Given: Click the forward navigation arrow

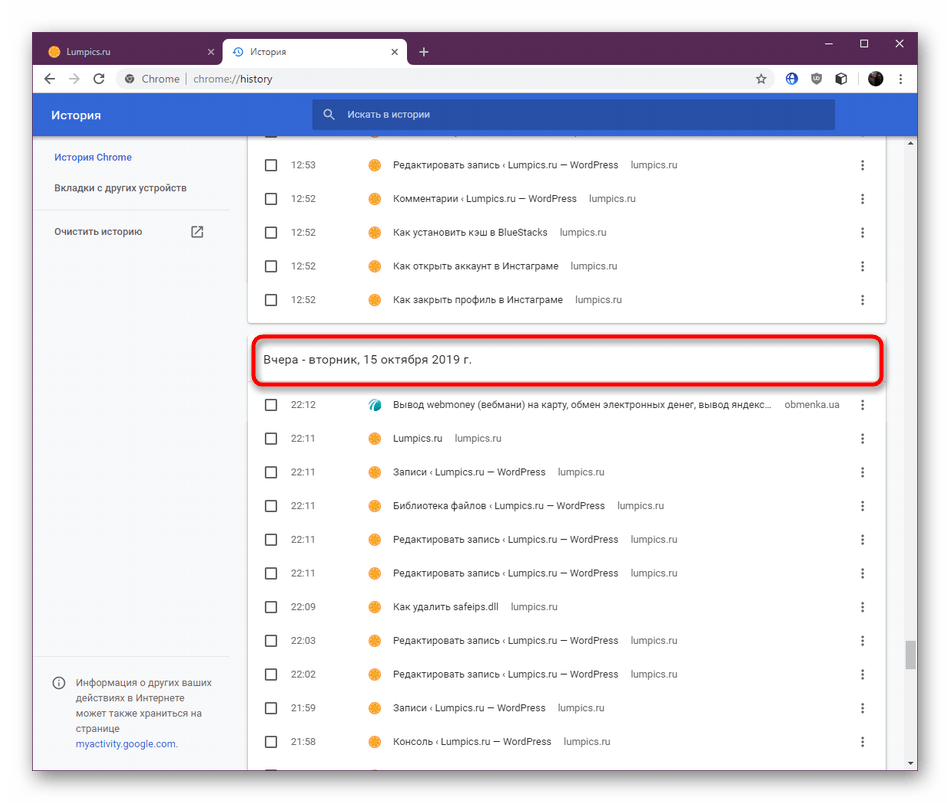Looking at the screenshot, I should click(x=74, y=79).
